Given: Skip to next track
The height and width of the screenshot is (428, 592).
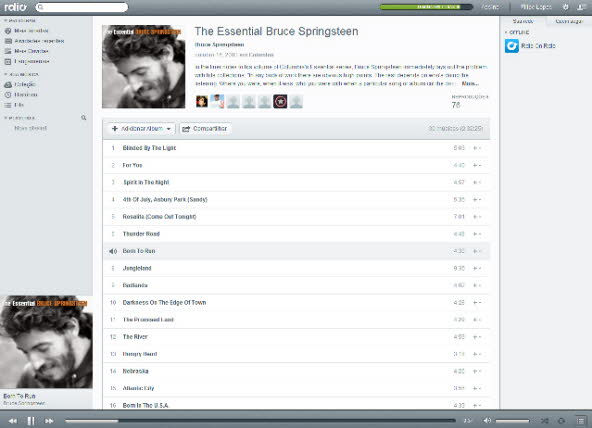Looking at the screenshot, I should click(x=49, y=421).
